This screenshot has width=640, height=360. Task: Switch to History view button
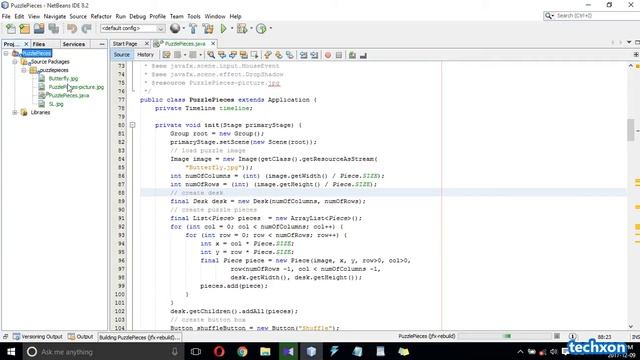[x=145, y=55]
